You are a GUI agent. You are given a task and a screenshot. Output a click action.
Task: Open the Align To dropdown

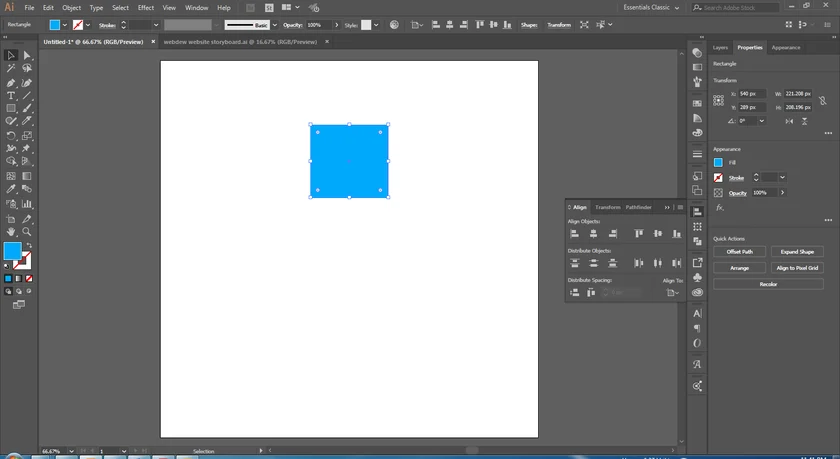672,292
